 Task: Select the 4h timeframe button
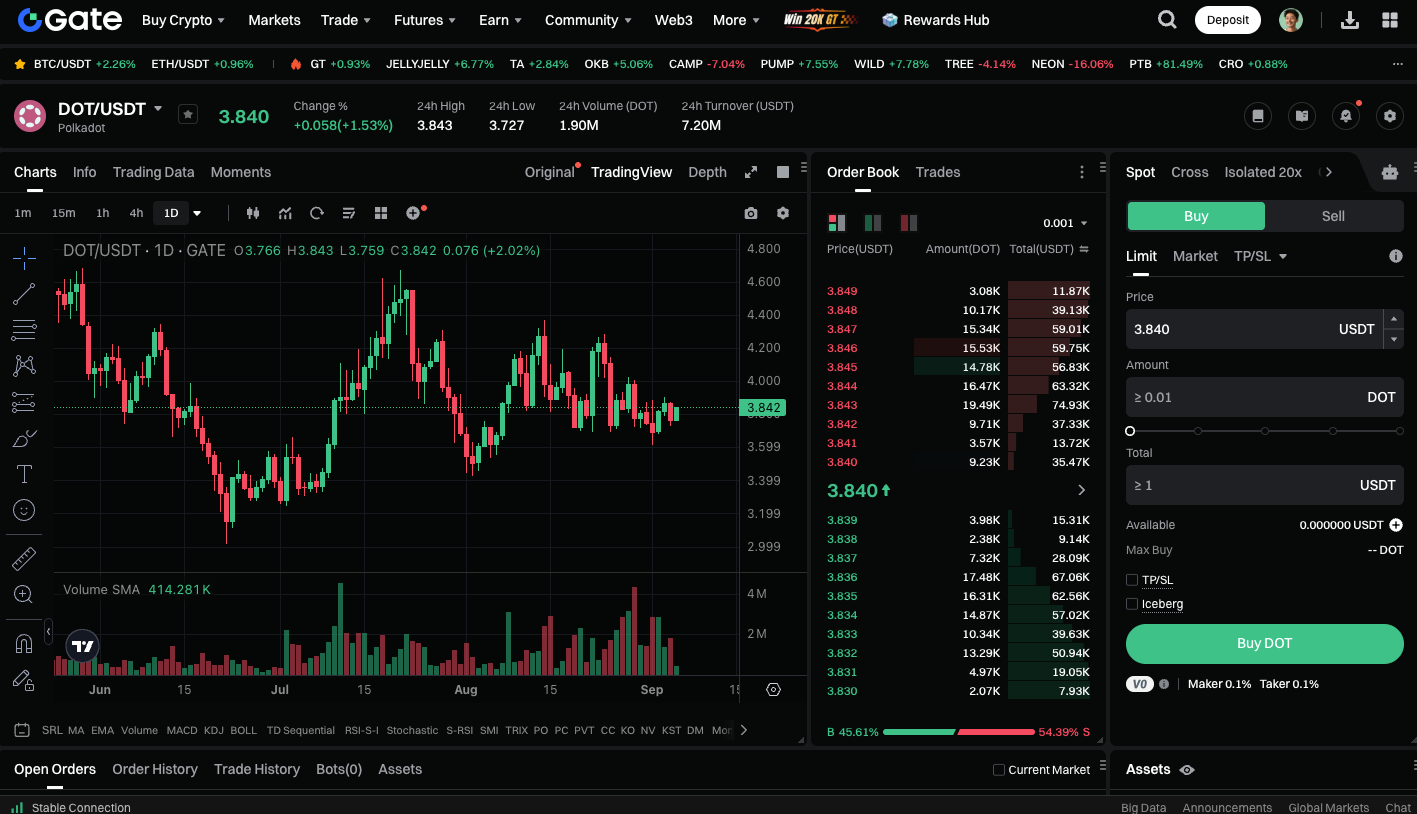pos(136,213)
